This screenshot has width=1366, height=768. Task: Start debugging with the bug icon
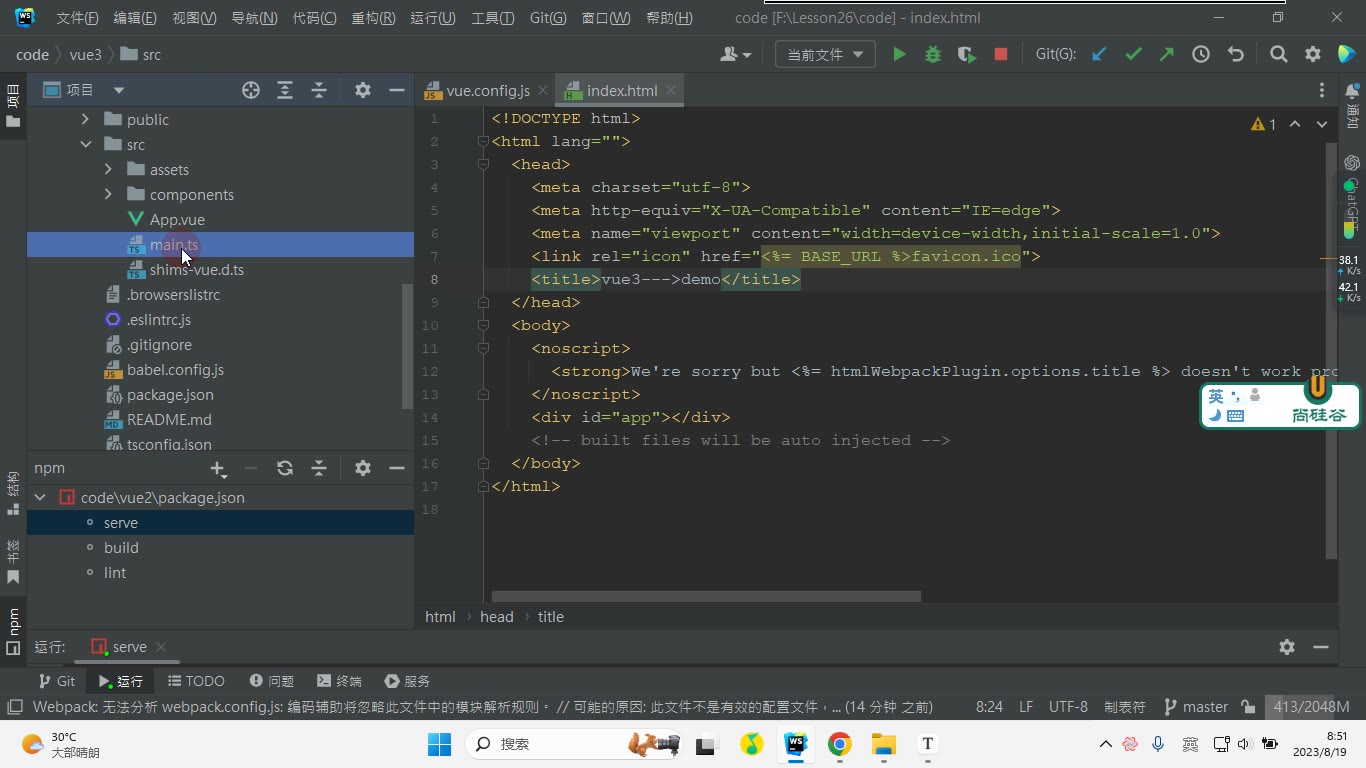(x=933, y=55)
